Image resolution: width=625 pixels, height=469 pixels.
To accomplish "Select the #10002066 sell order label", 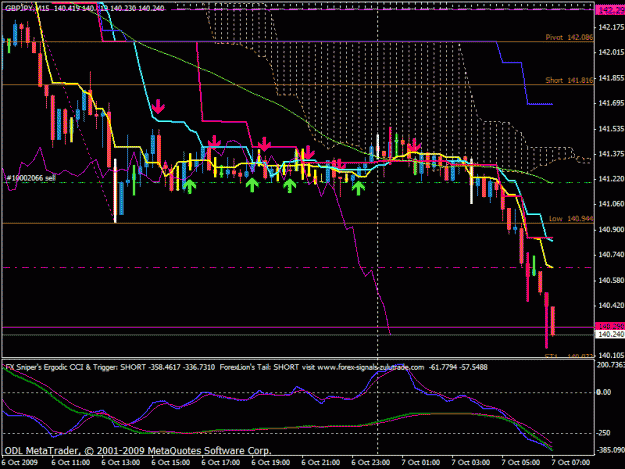I will (31, 178).
